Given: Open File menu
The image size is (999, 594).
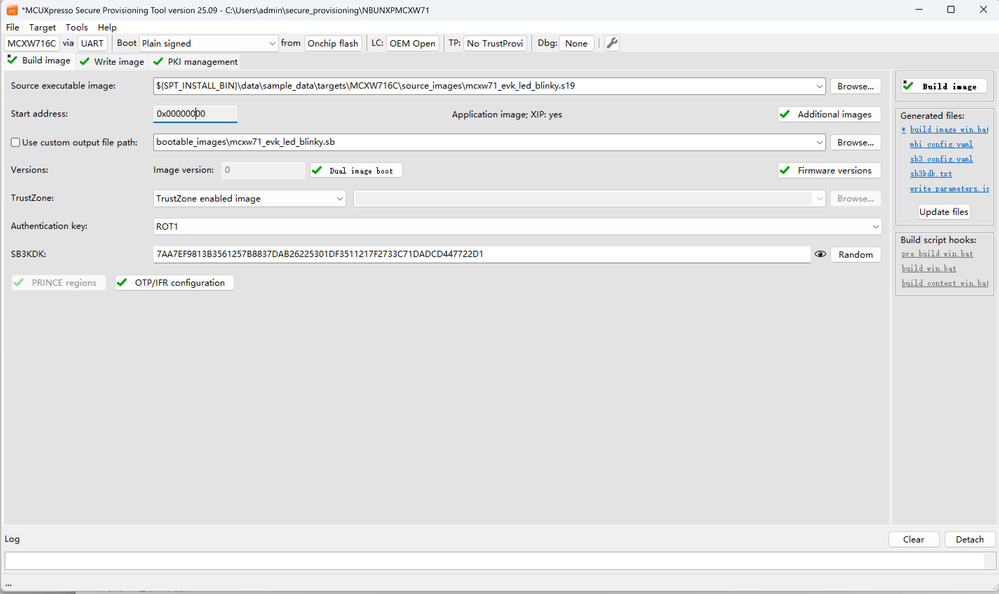Looking at the screenshot, I should tap(13, 27).
